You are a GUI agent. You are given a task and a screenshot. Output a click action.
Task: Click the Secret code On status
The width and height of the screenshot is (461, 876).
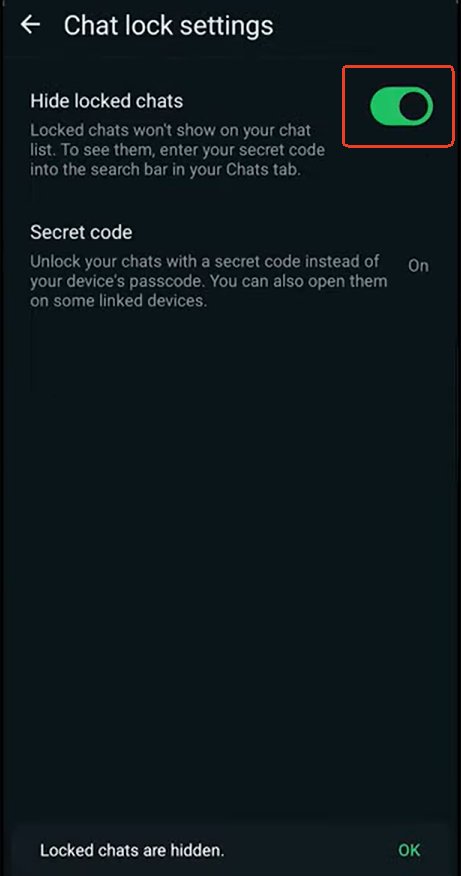click(x=418, y=265)
